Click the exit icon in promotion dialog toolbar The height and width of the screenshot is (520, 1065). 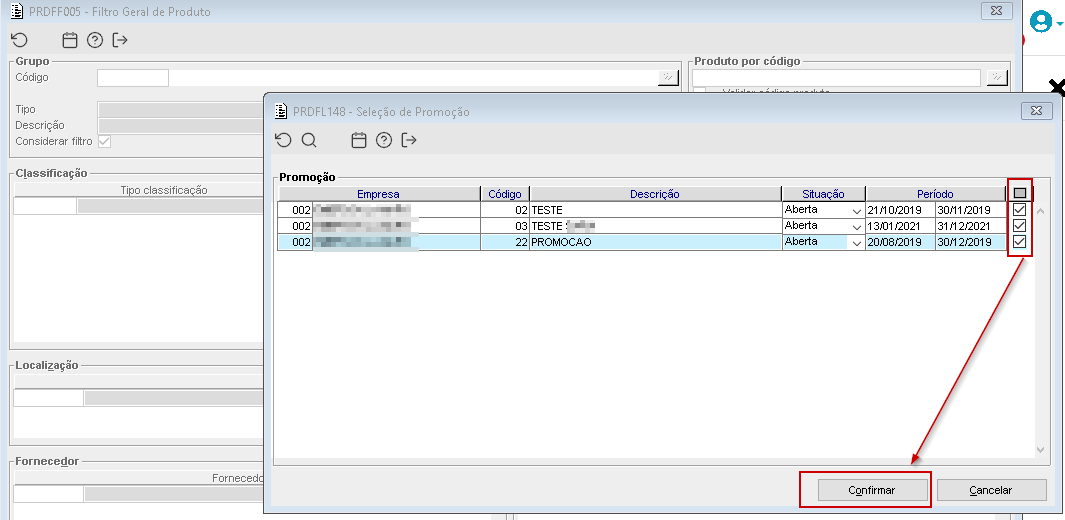(409, 140)
